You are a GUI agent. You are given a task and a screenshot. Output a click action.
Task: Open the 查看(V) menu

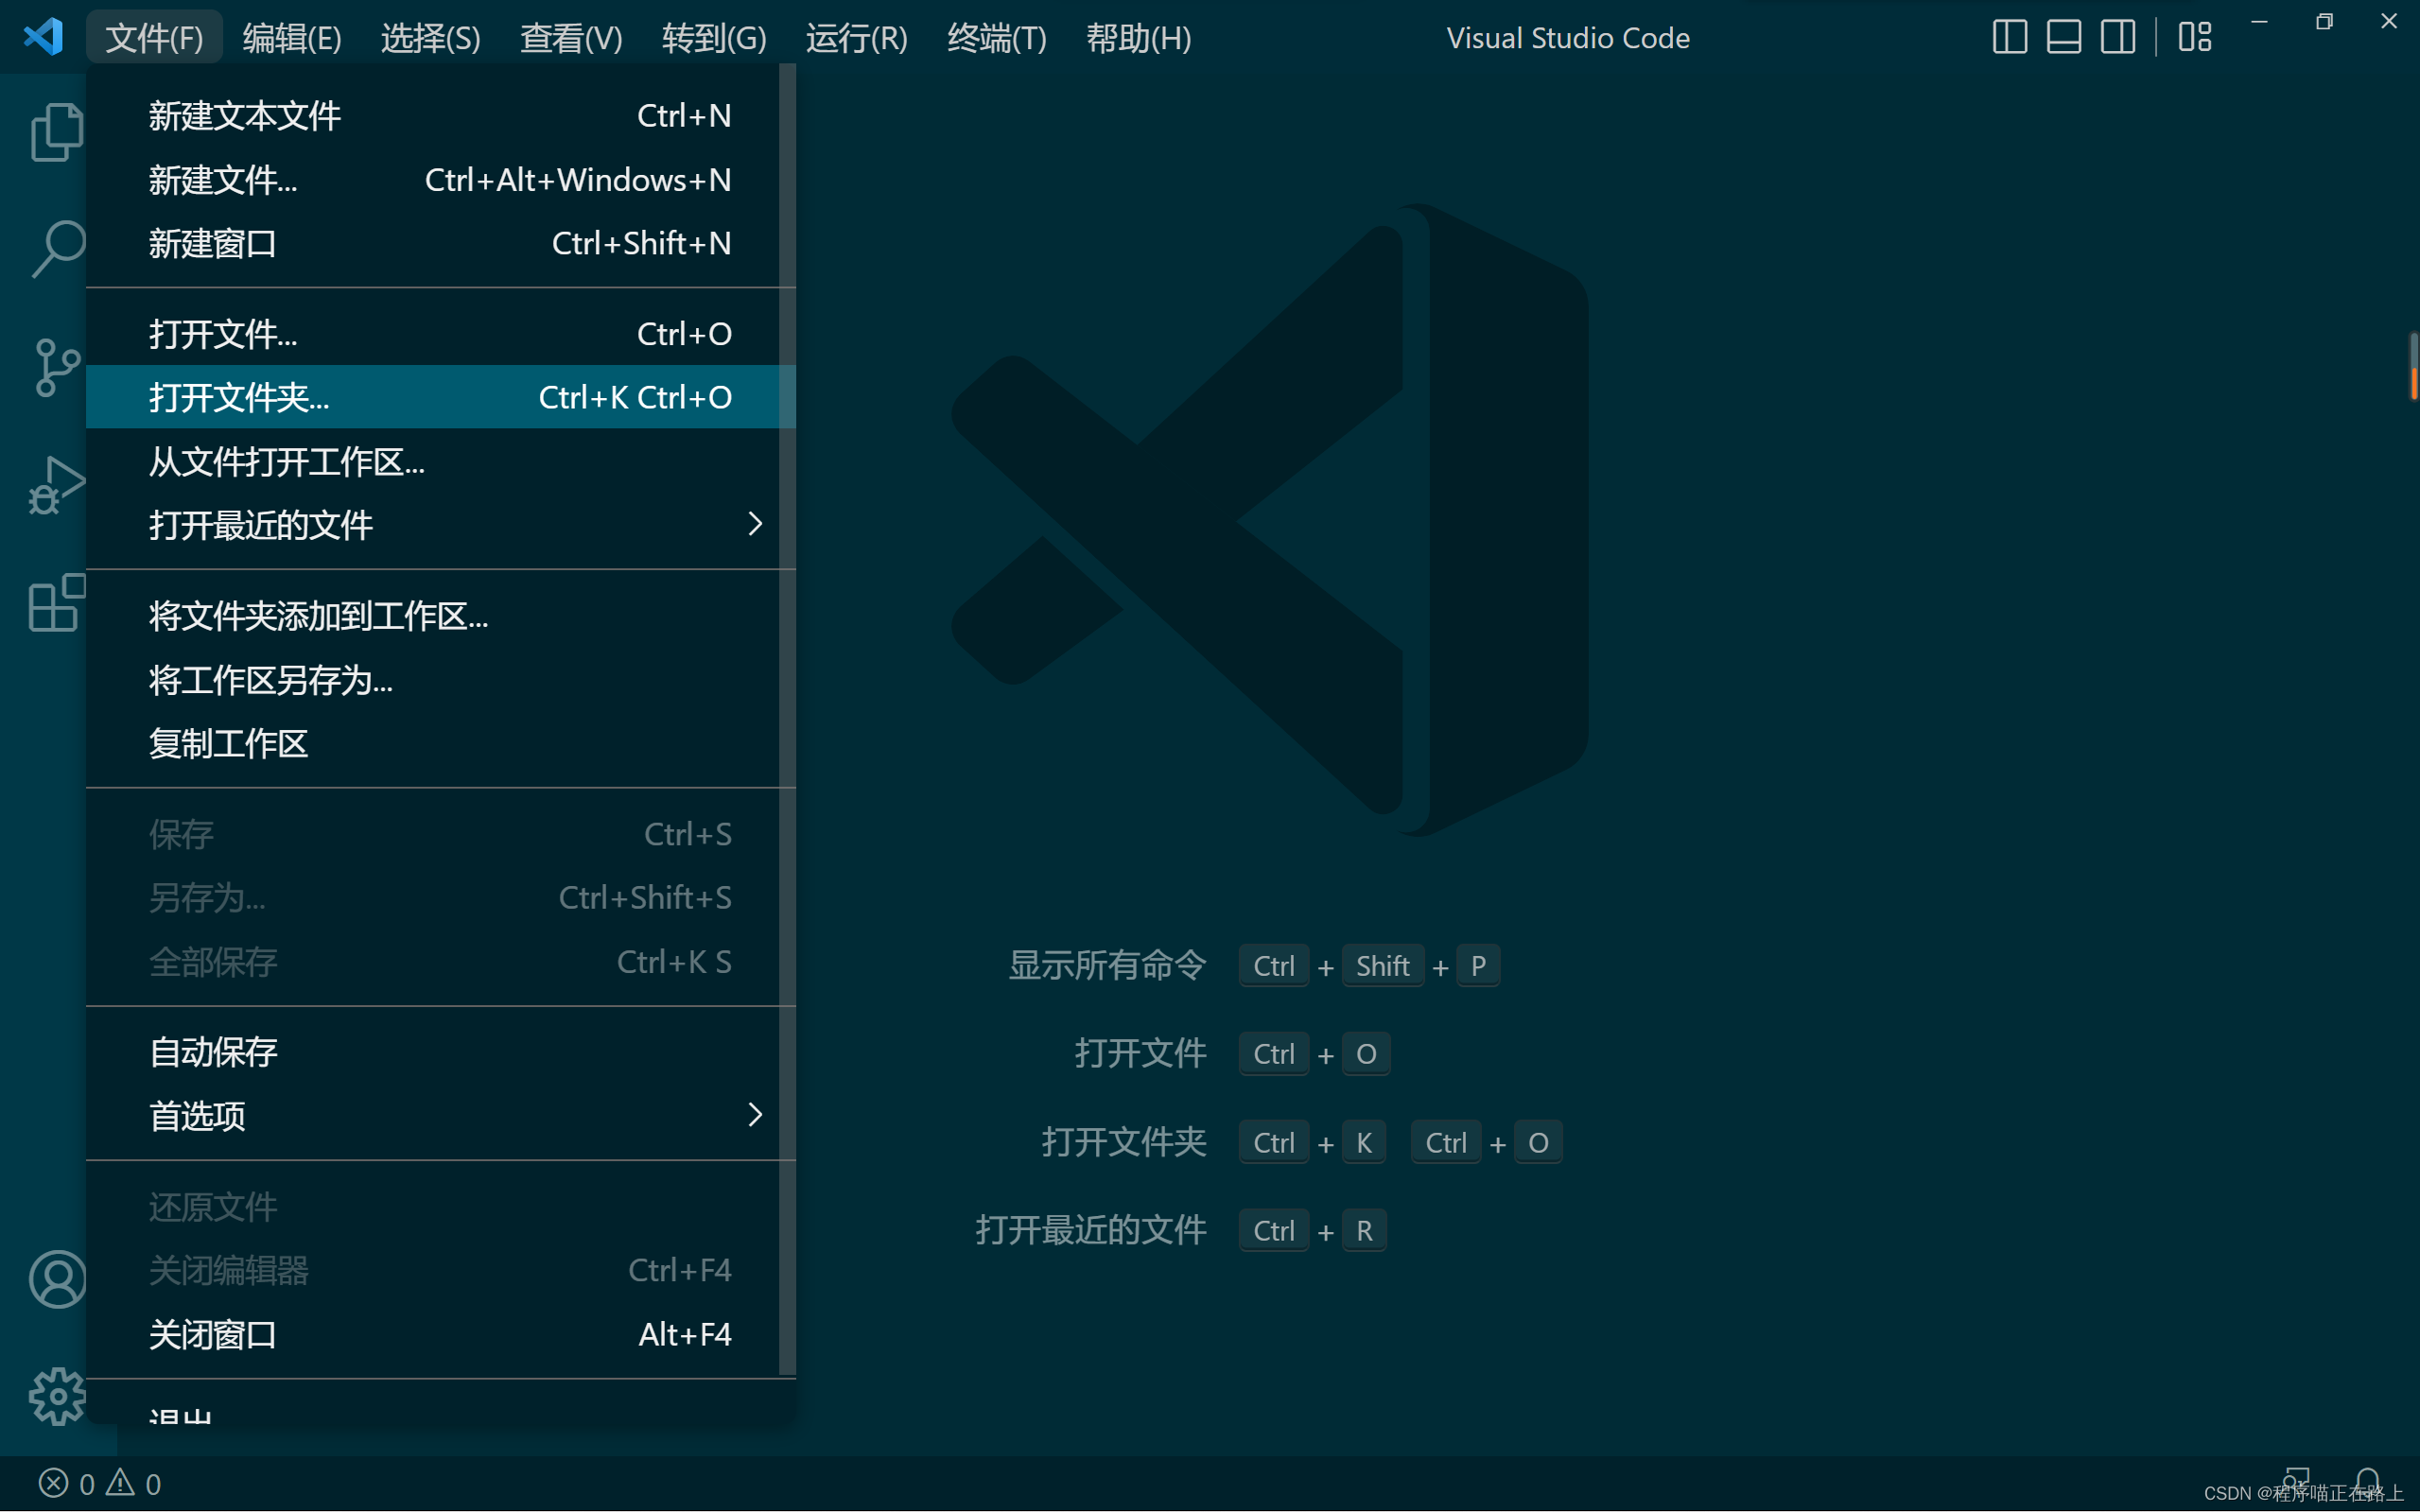[571, 38]
